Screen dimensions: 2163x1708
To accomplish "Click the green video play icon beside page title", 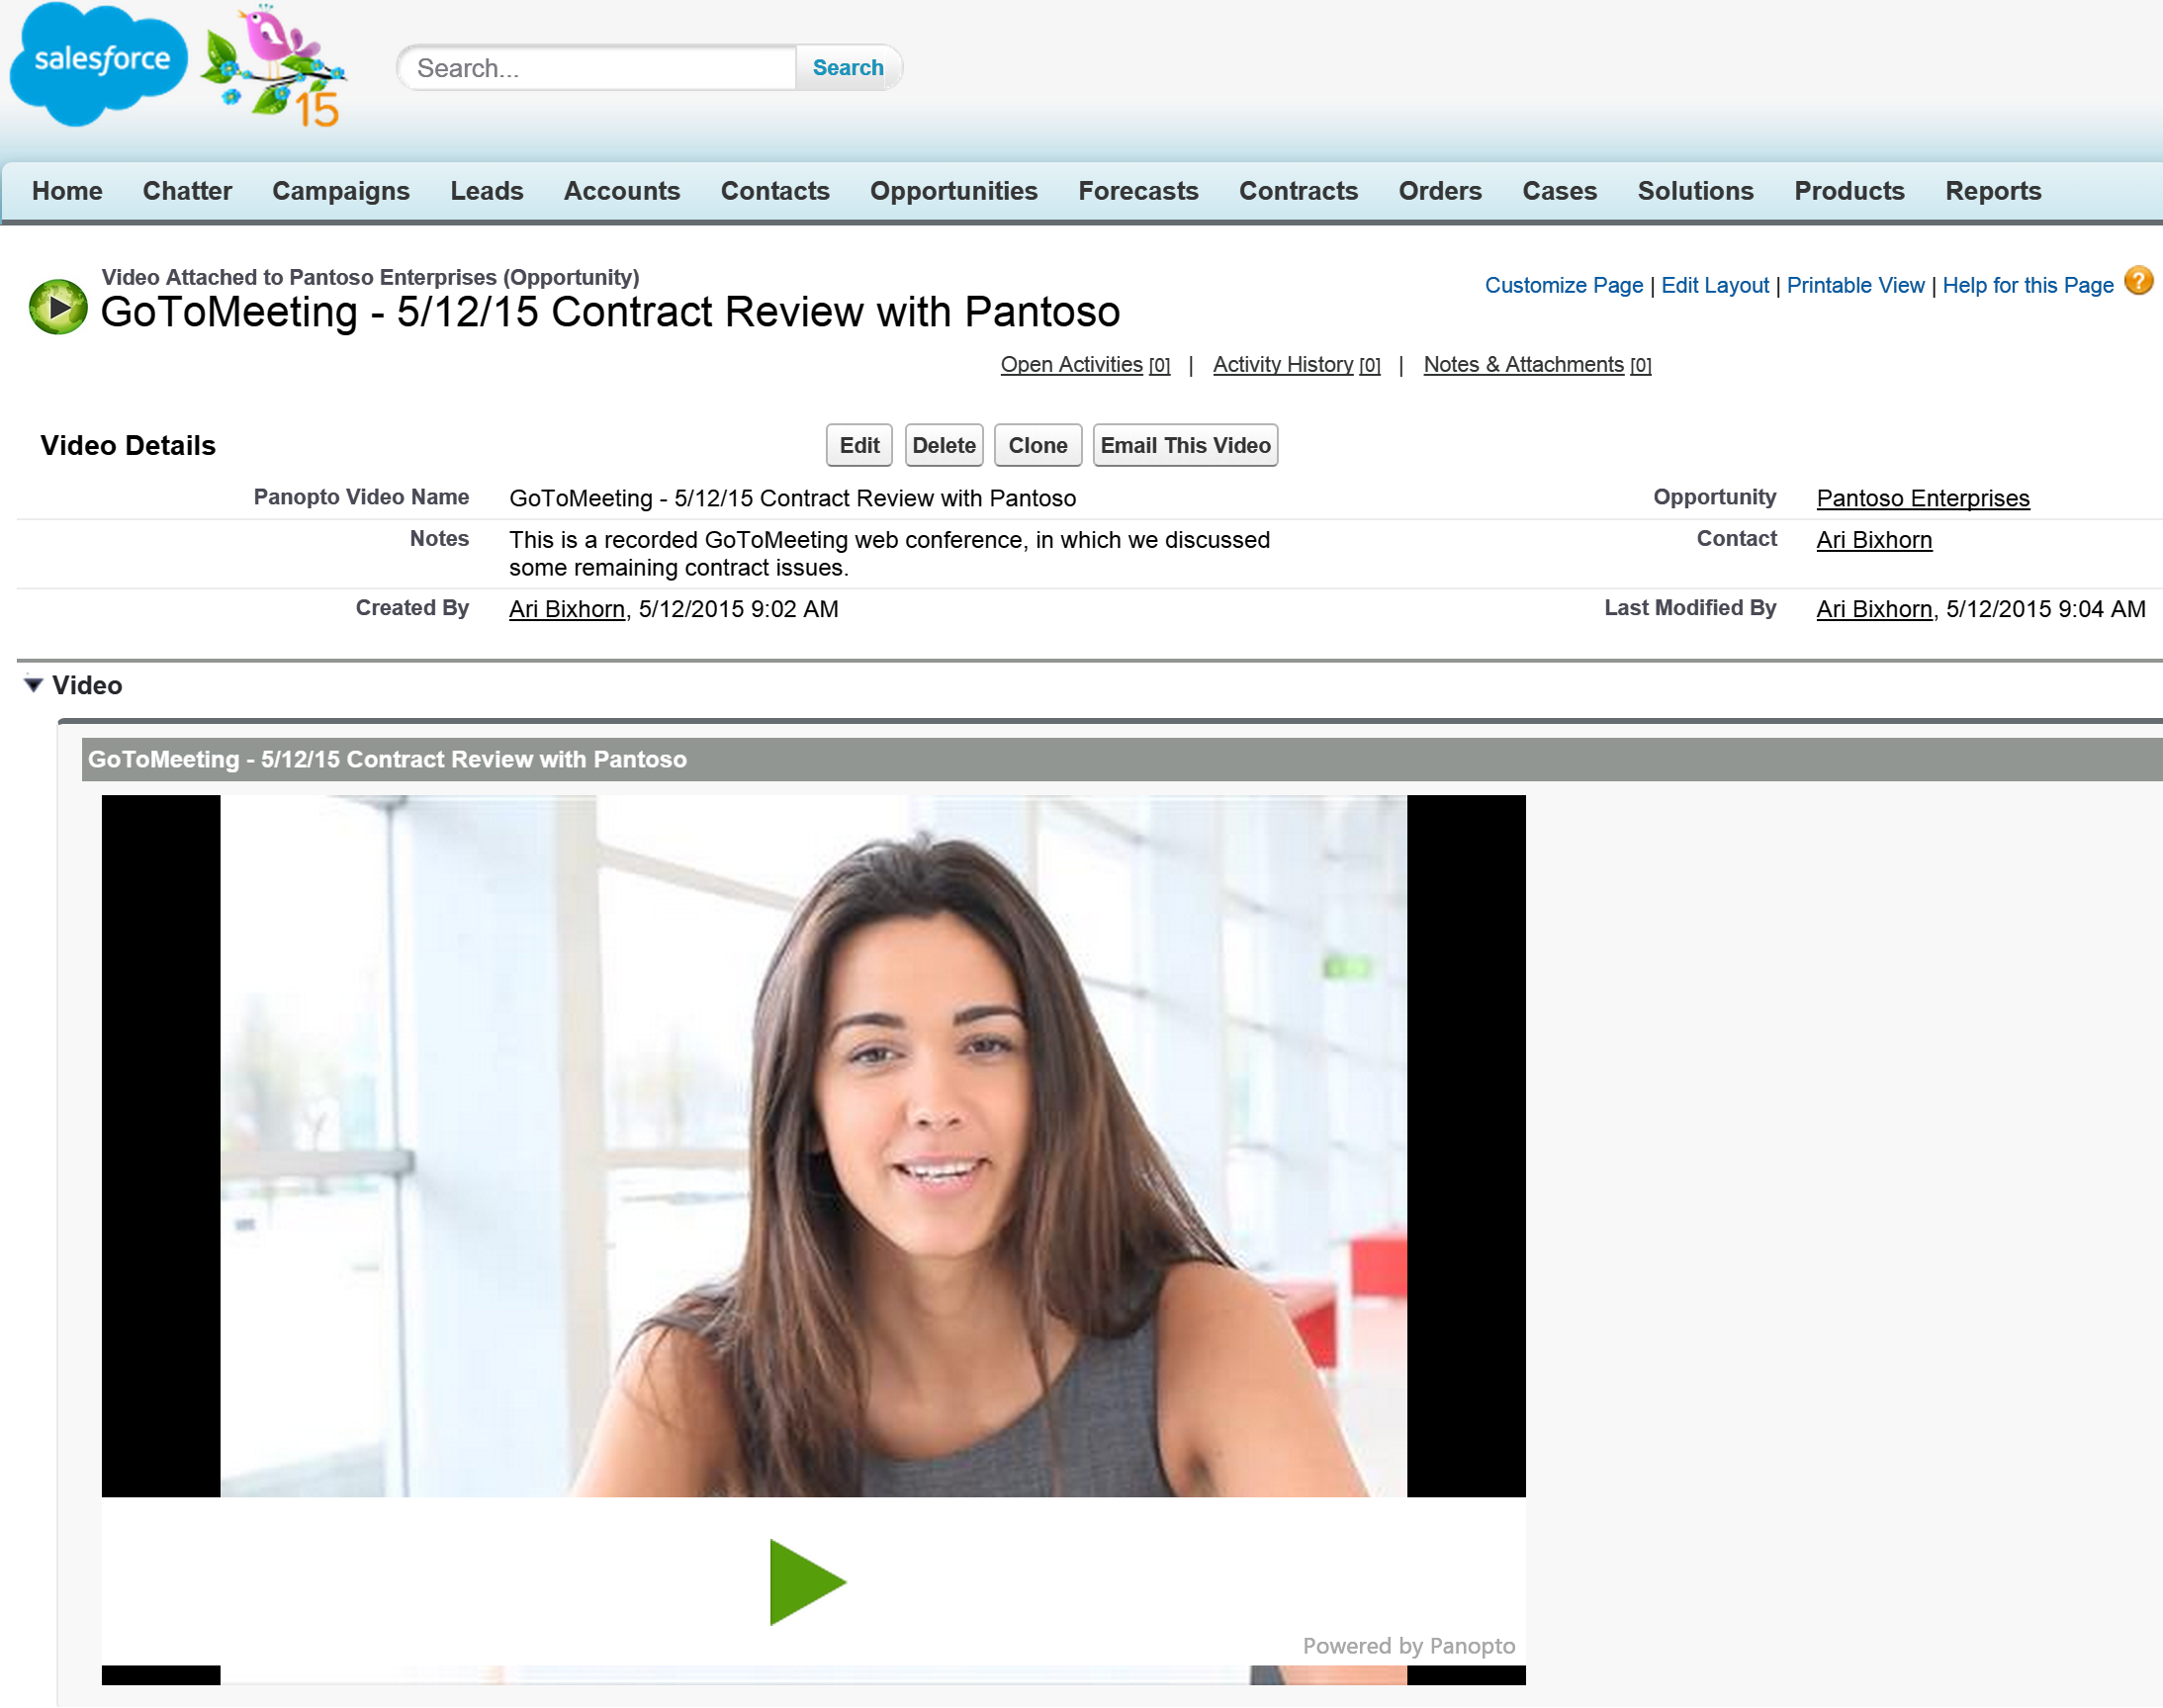I will click(x=58, y=307).
